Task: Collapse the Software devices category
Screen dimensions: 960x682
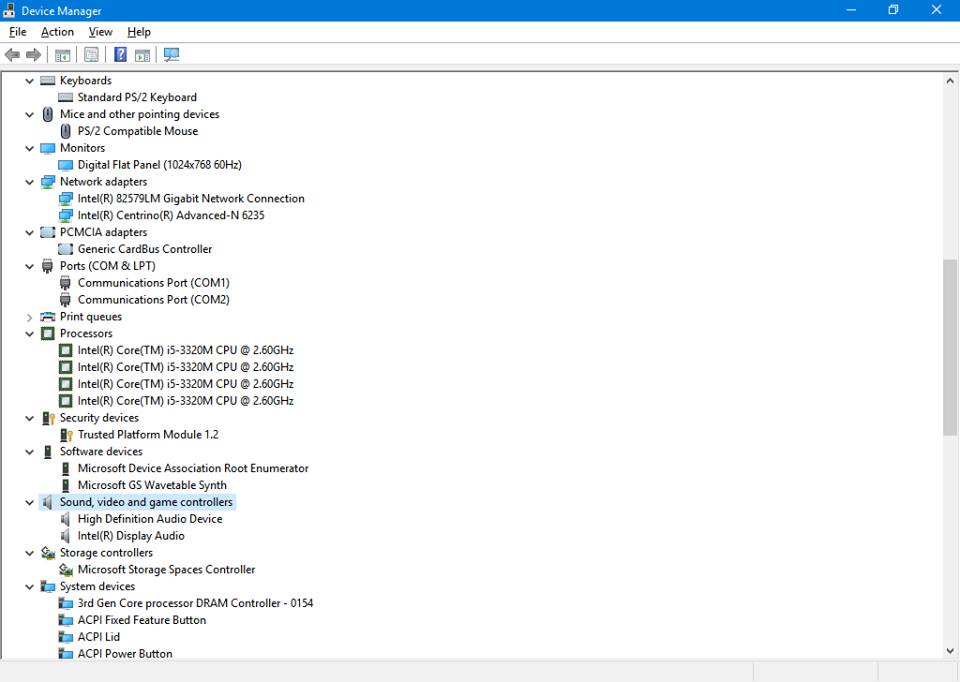Action: tap(29, 452)
